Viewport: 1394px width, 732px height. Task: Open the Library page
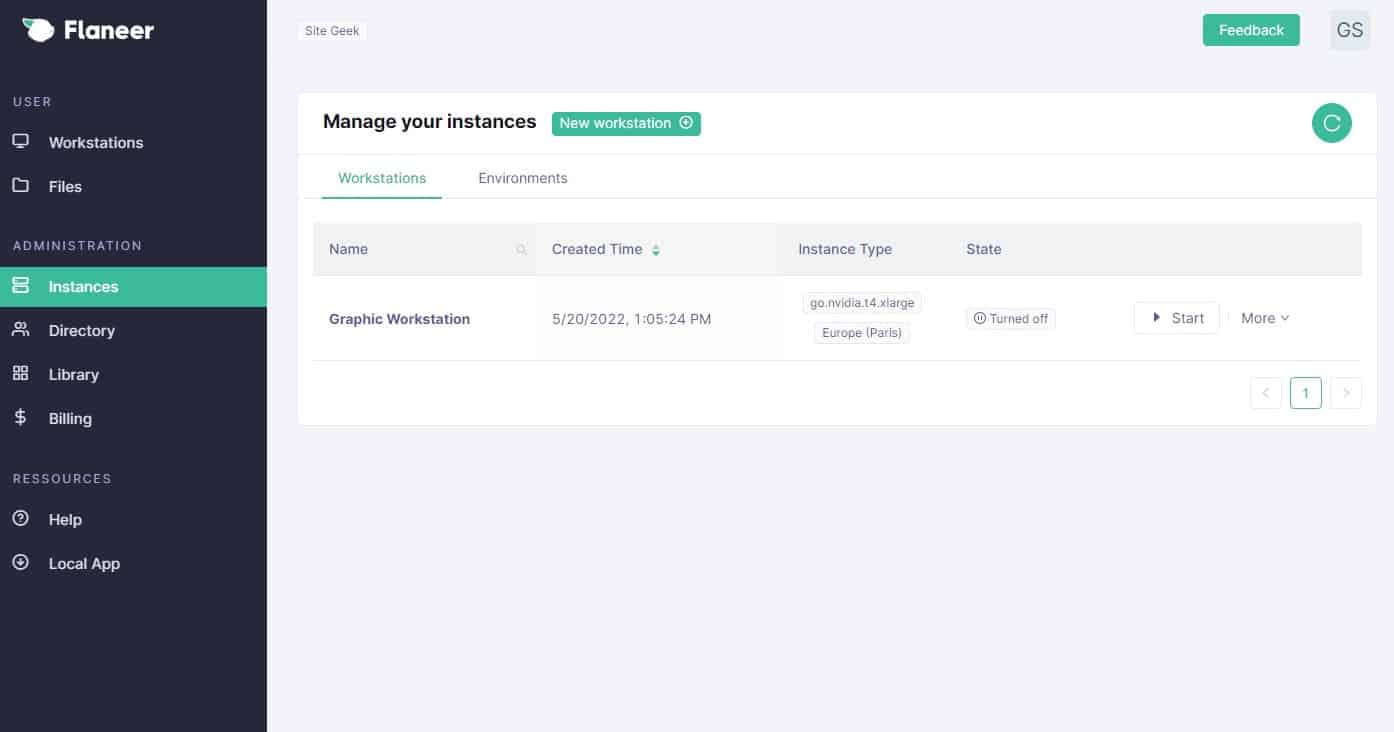[73, 375]
